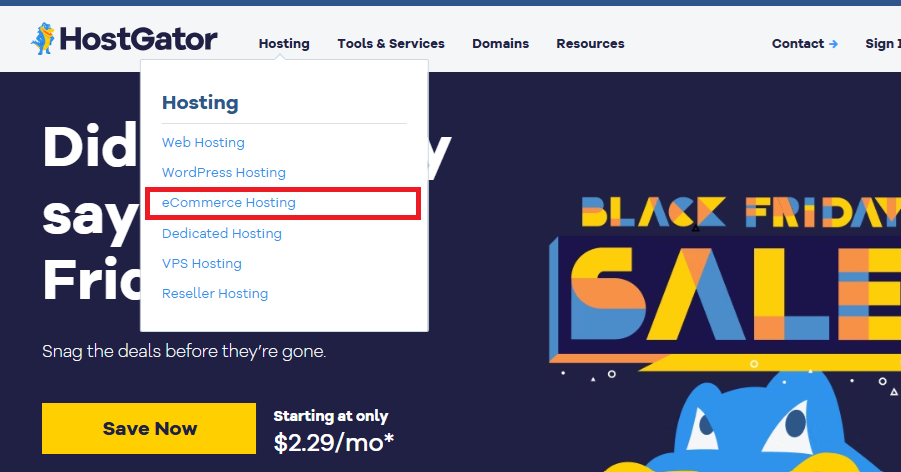Click the Contact arrow icon
901x472 pixels.
(x=834, y=44)
